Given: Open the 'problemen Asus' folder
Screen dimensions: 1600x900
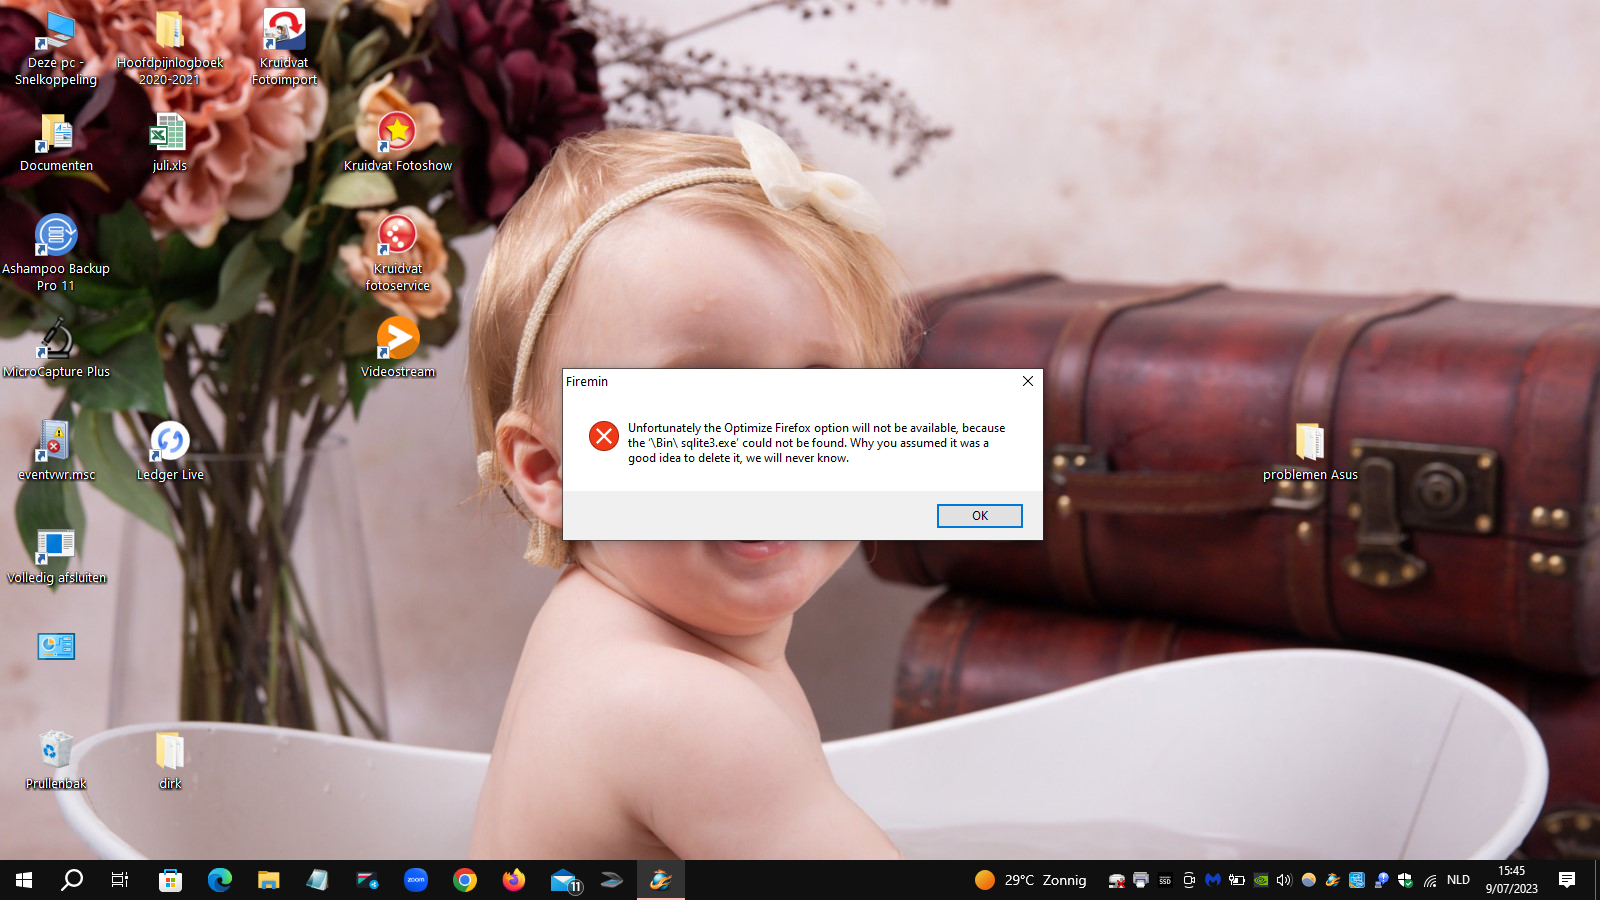Looking at the screenshot, I should tap(1311, 443).
